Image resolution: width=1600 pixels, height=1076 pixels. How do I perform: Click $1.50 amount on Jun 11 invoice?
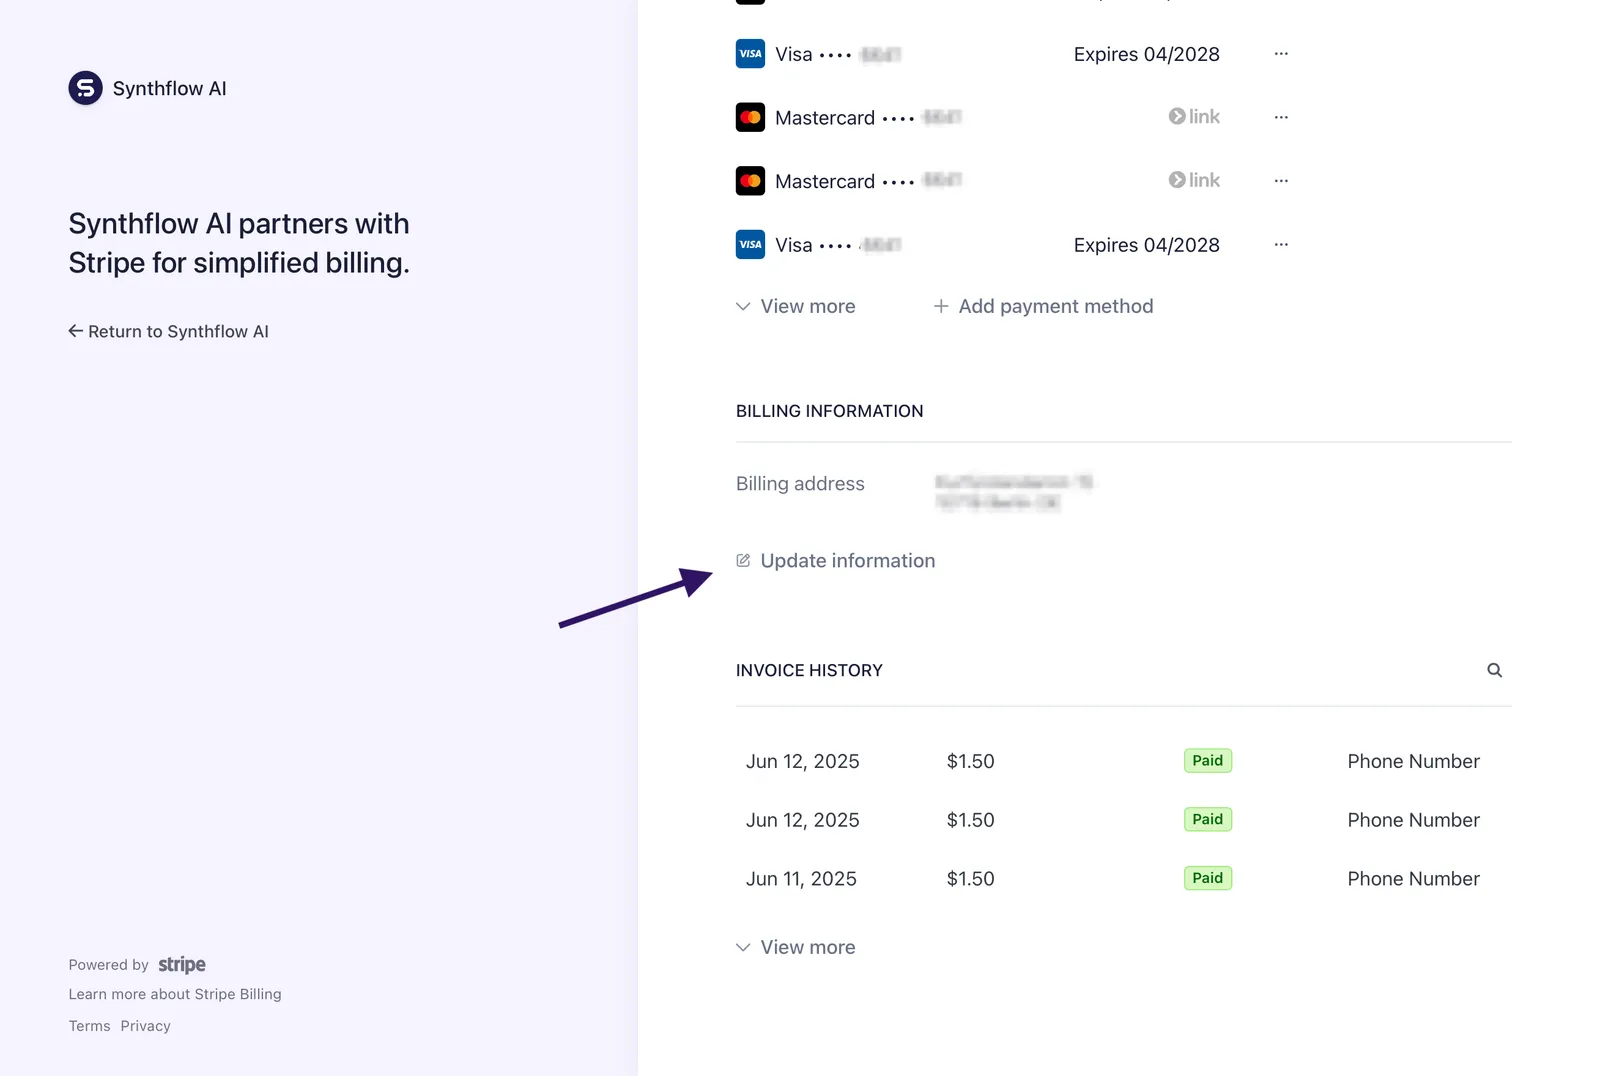click(x=970, y=878)
